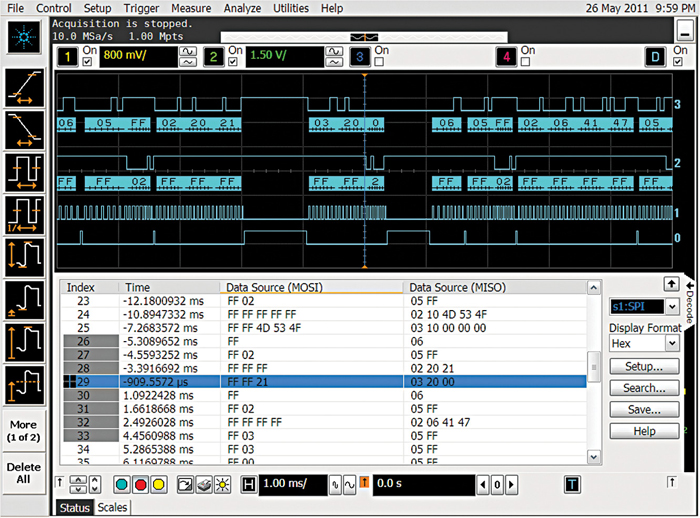This screenshot has width=700, height=518.
Task: Open the s1:SPI decode source dropdown
Action: coord(671,306)
